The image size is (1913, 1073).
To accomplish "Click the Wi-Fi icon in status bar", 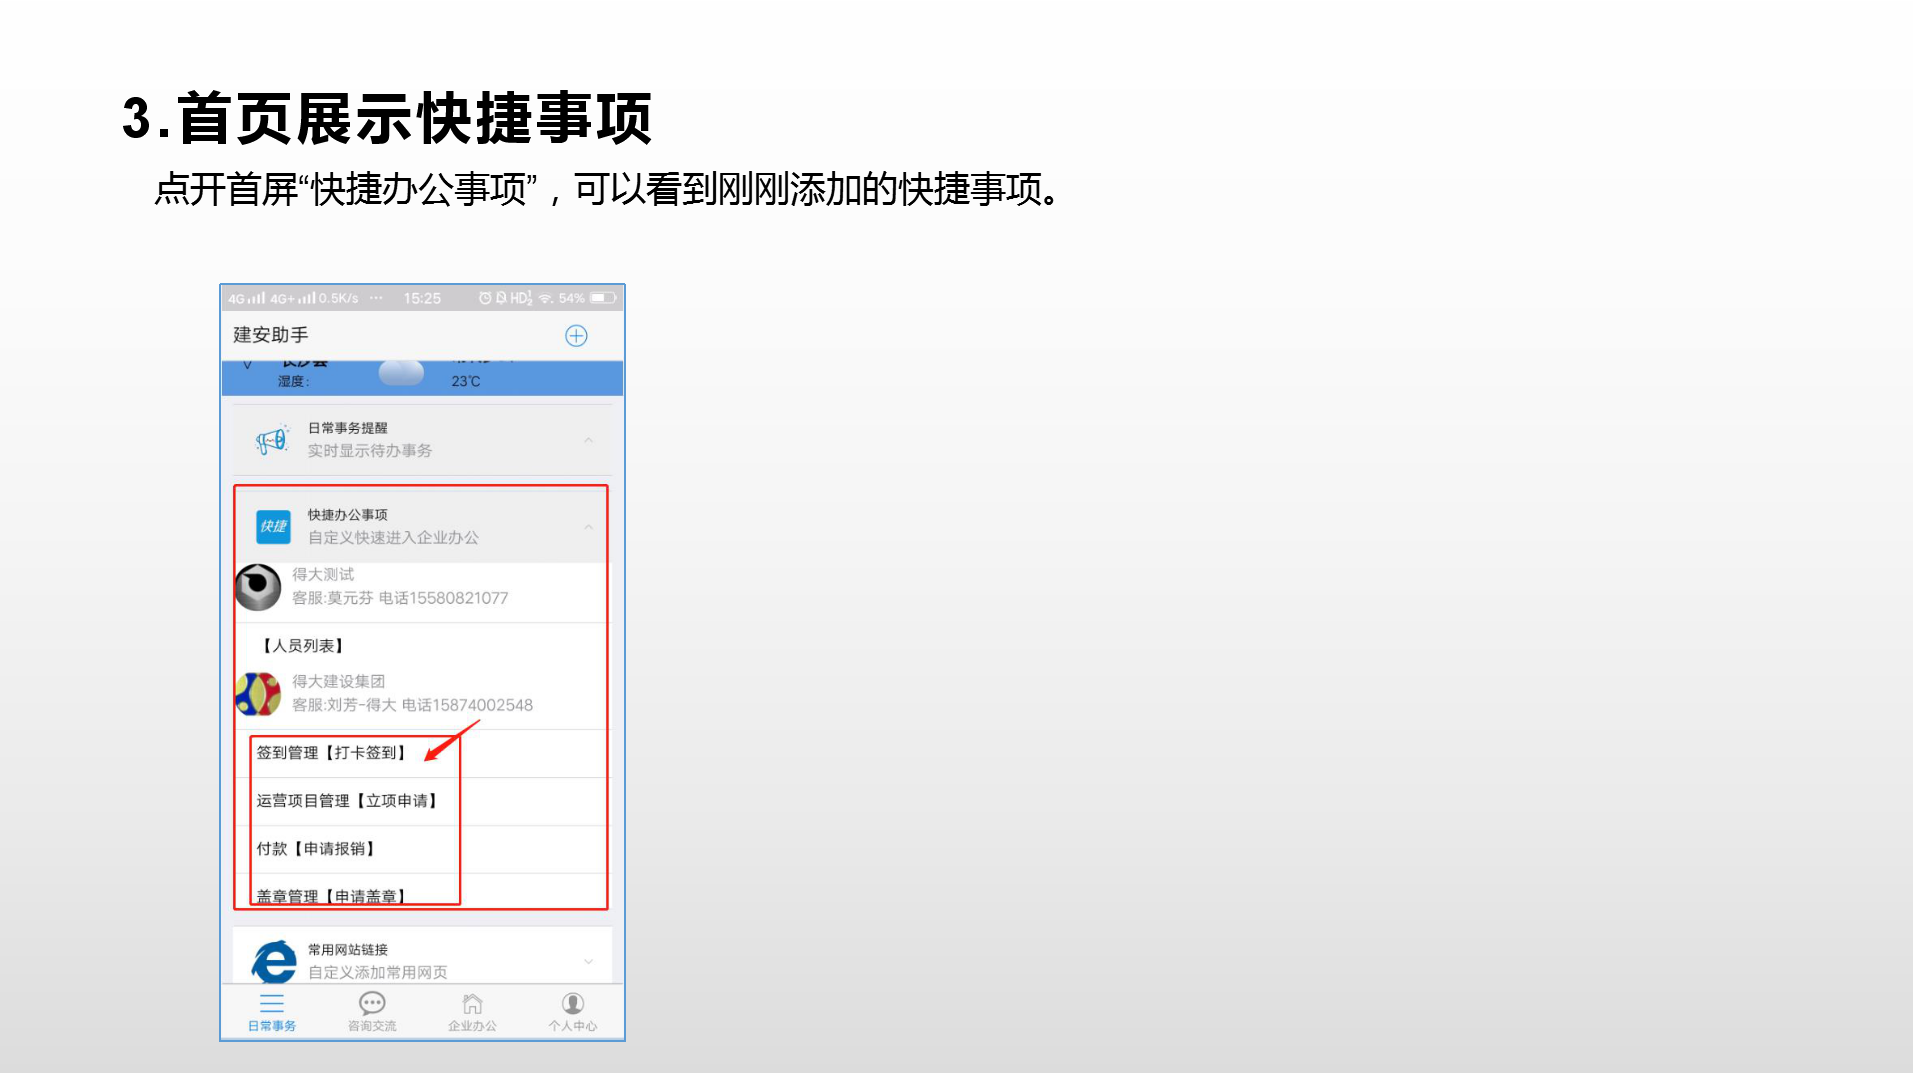I will point(546,298).
